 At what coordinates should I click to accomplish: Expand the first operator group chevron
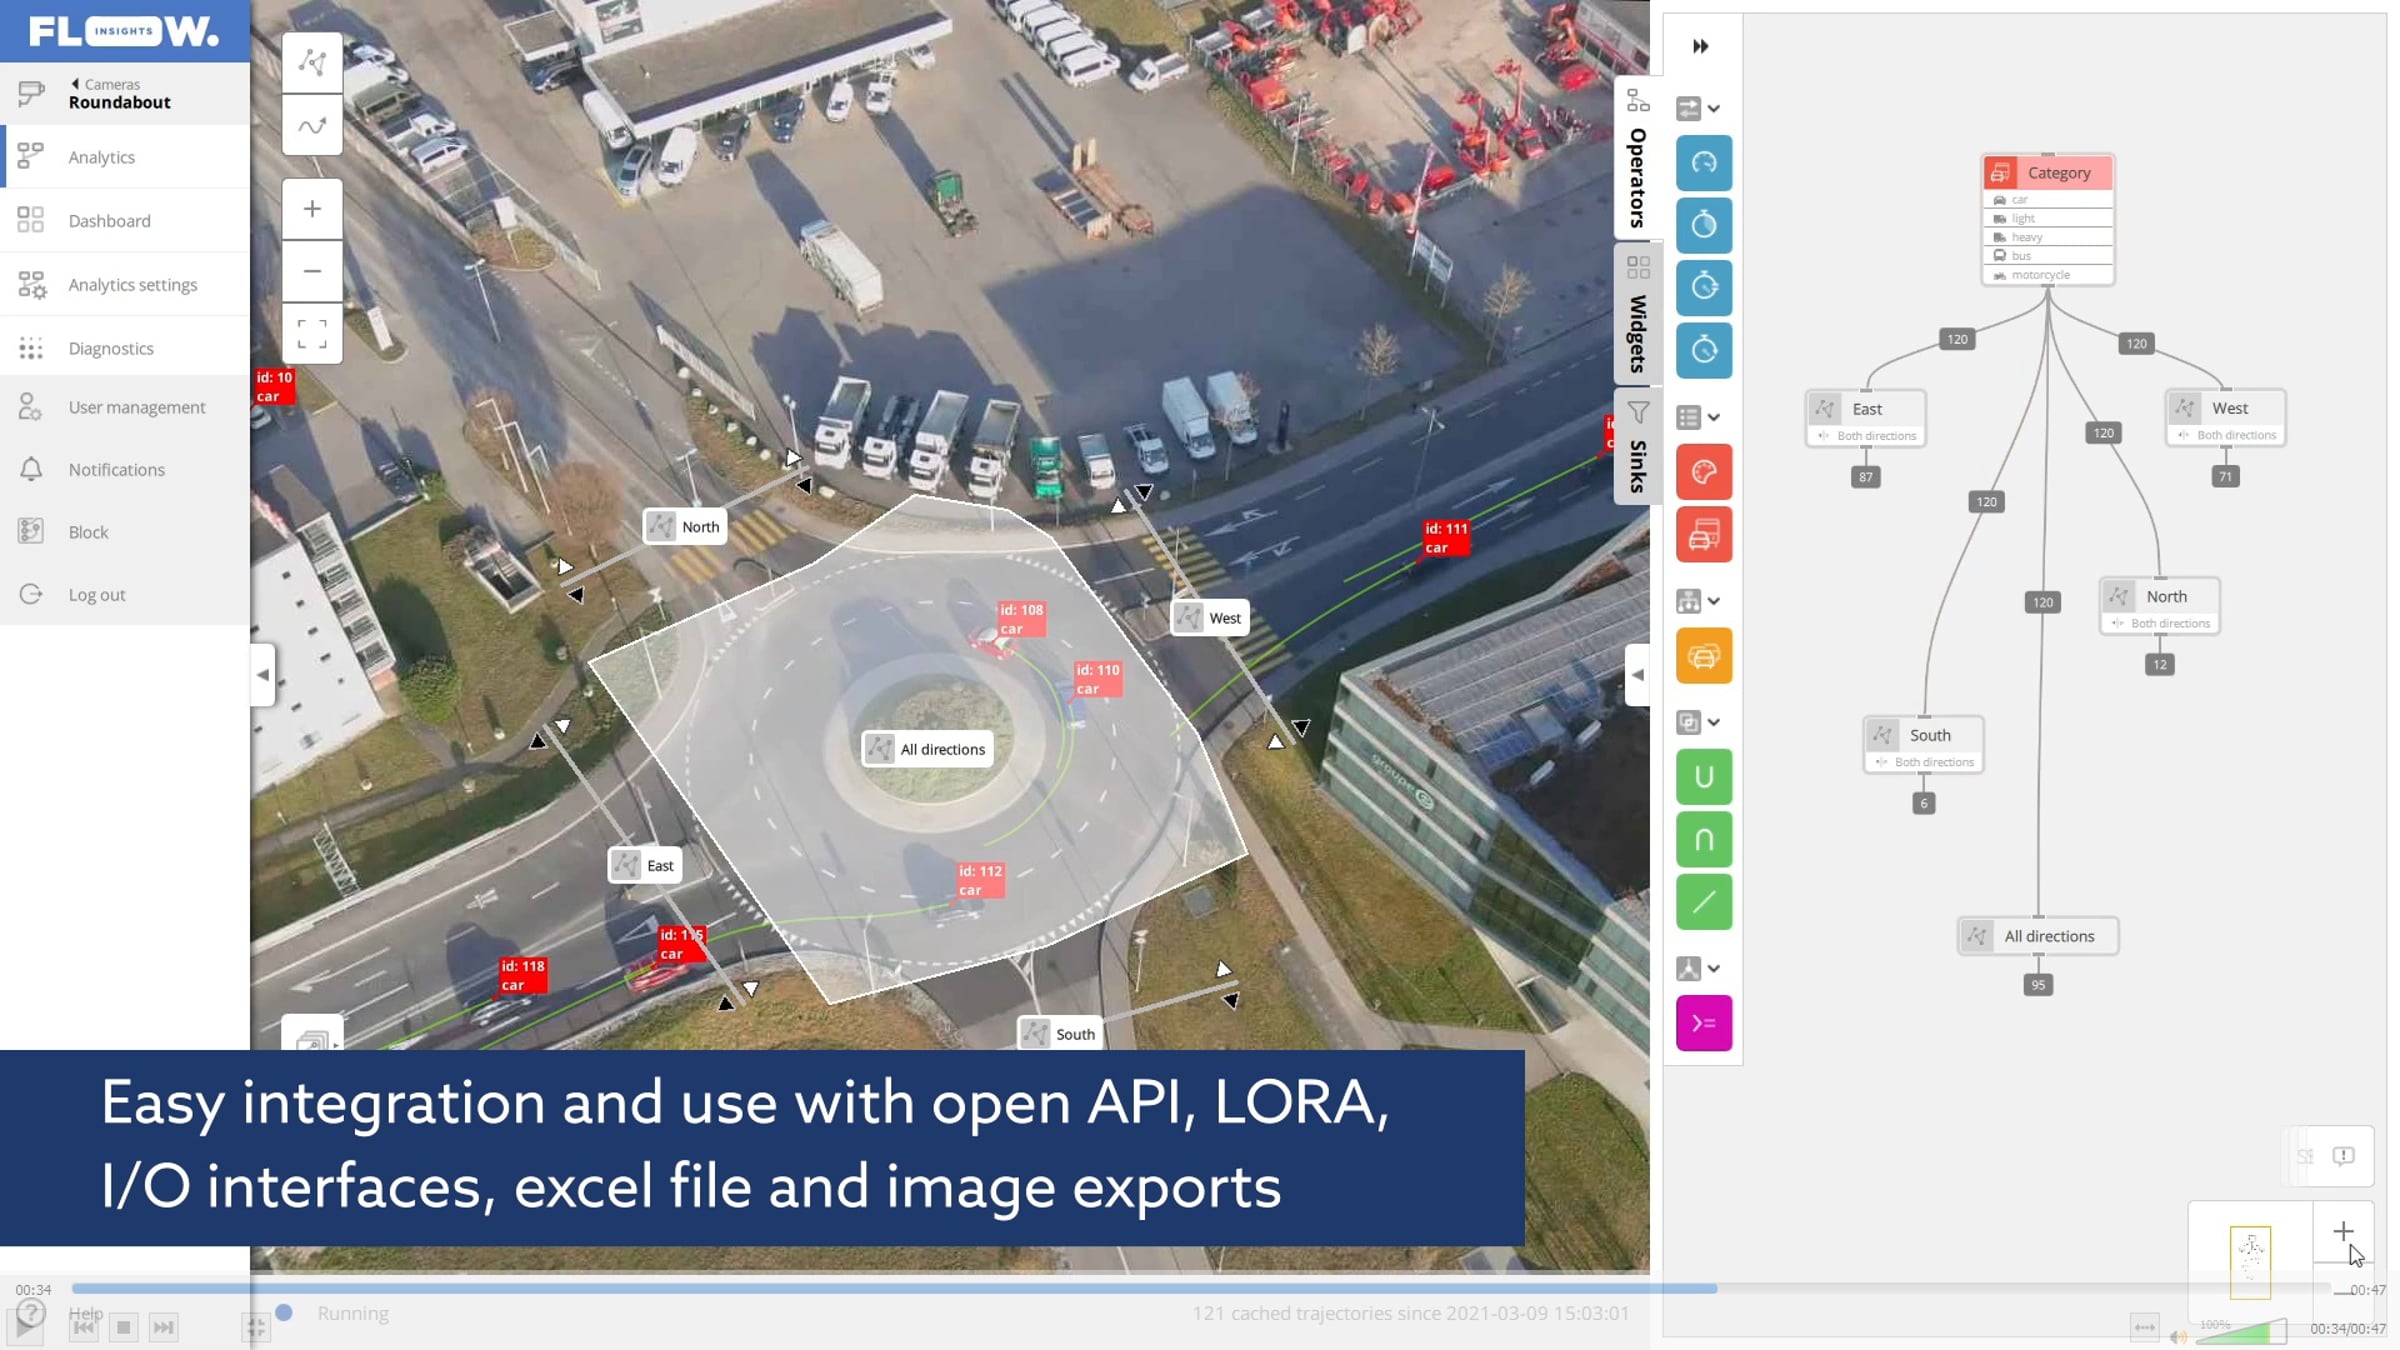click(x=1713, y=108)
